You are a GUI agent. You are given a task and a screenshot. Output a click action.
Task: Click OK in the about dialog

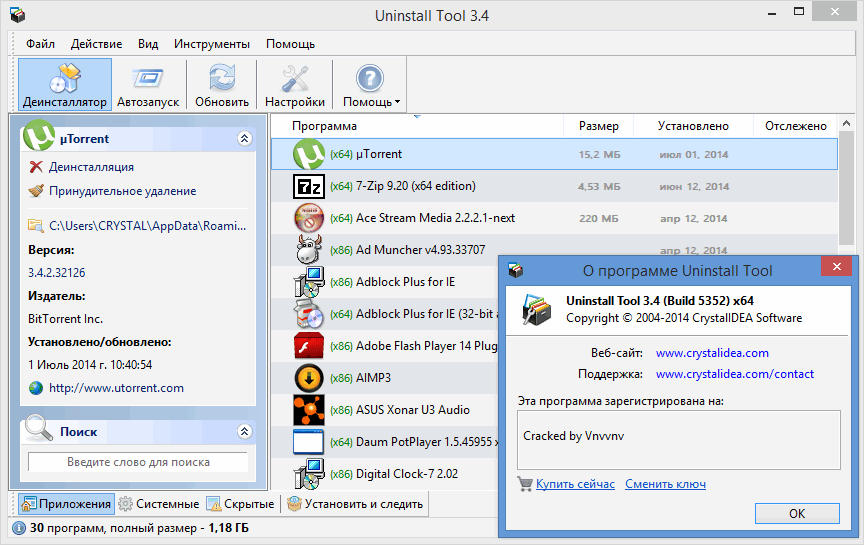(x=797, y=514)
